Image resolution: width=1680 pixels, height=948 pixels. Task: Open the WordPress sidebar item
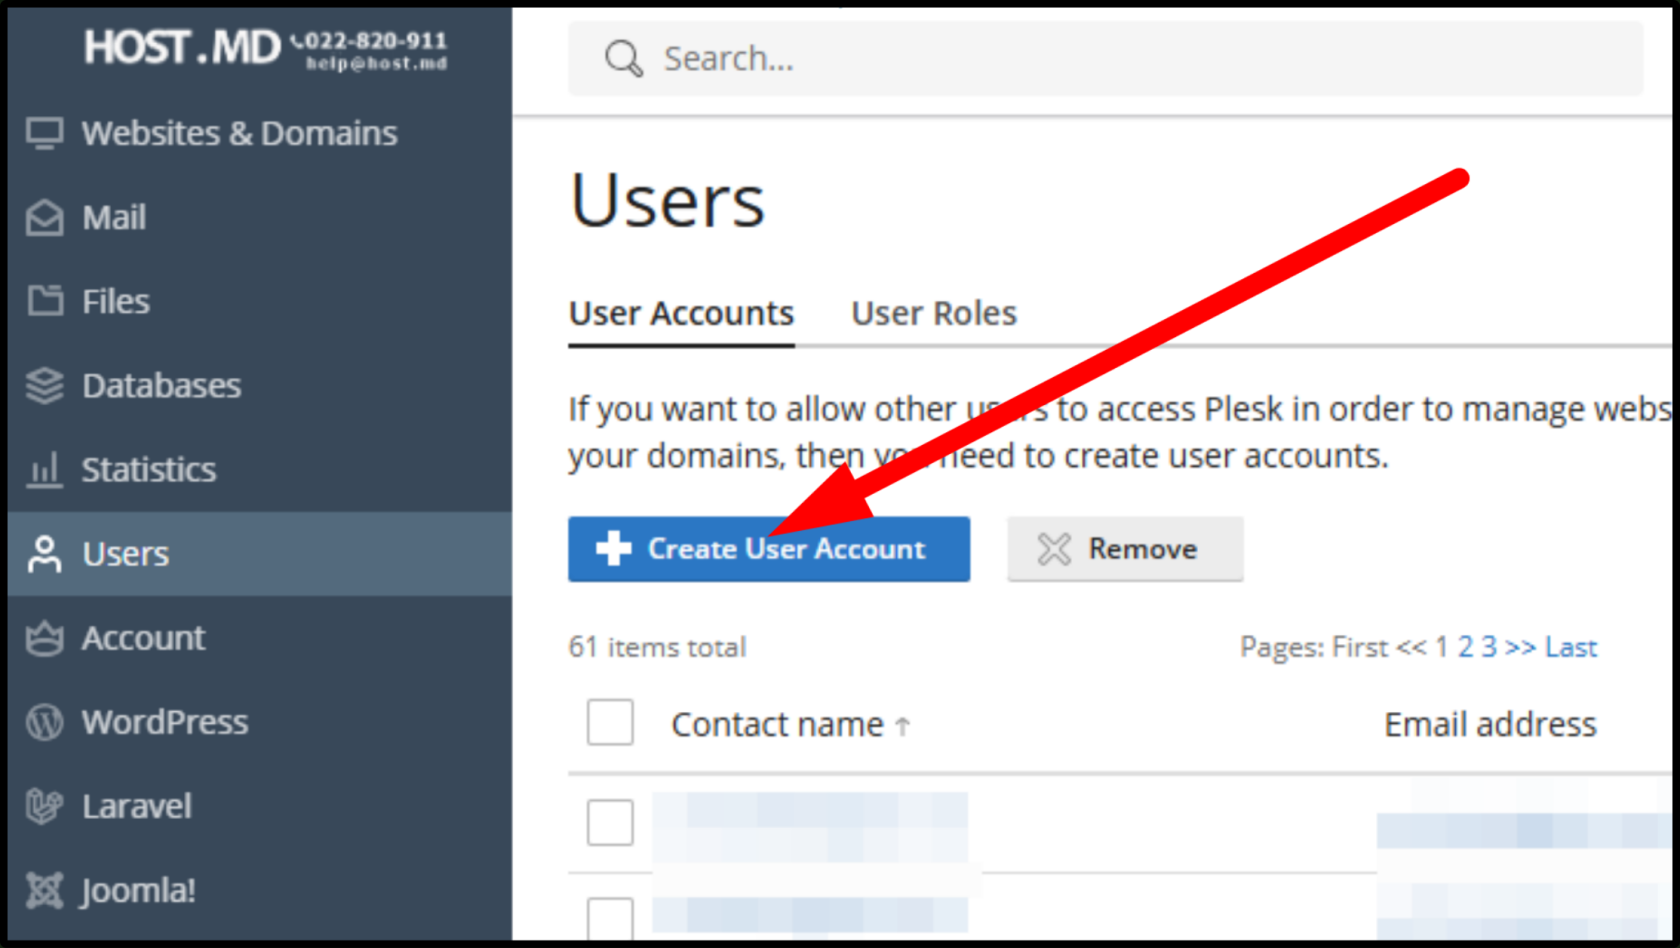(x=260, y=722)
